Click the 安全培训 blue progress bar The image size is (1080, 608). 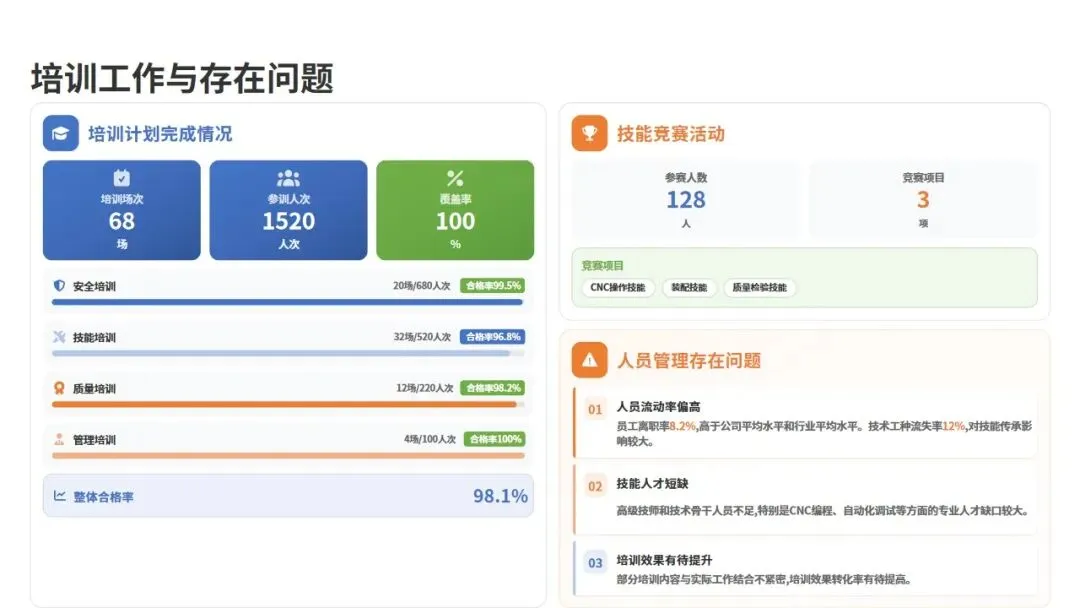coord(287,302)
